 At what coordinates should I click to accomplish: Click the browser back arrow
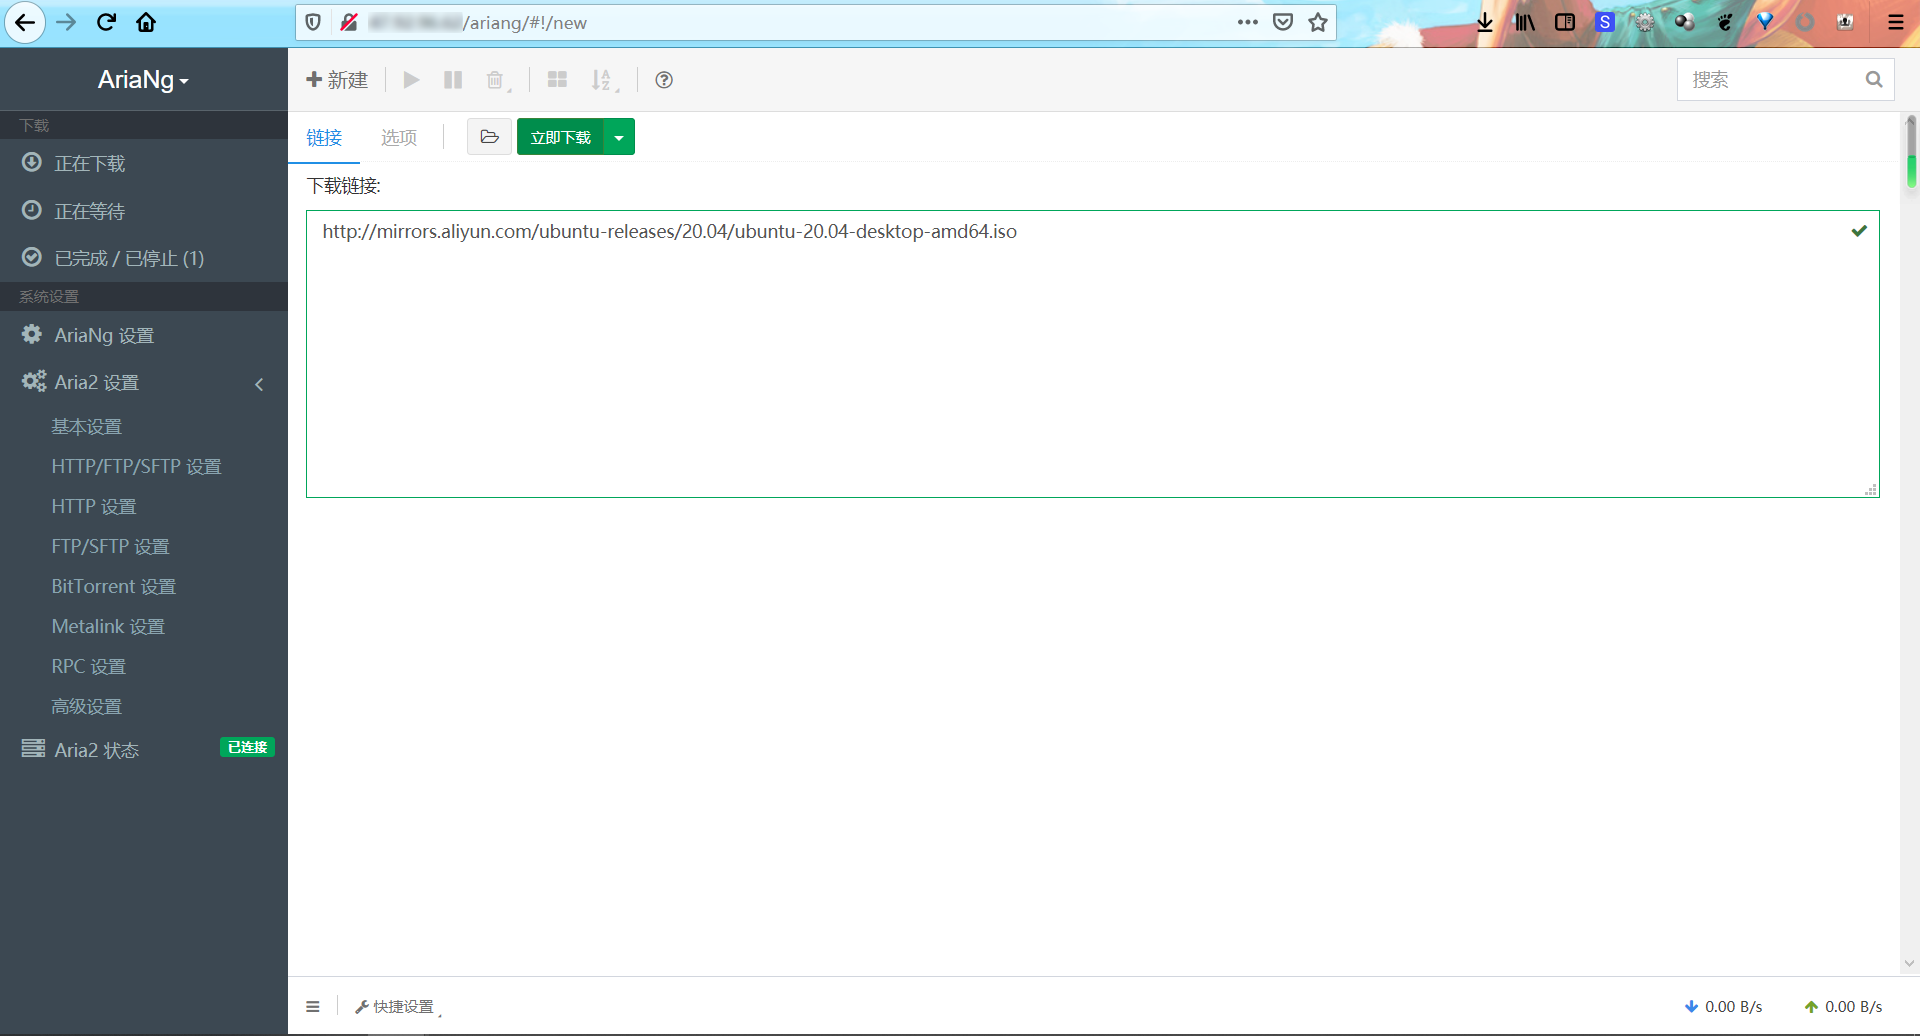tap(25, 23)
